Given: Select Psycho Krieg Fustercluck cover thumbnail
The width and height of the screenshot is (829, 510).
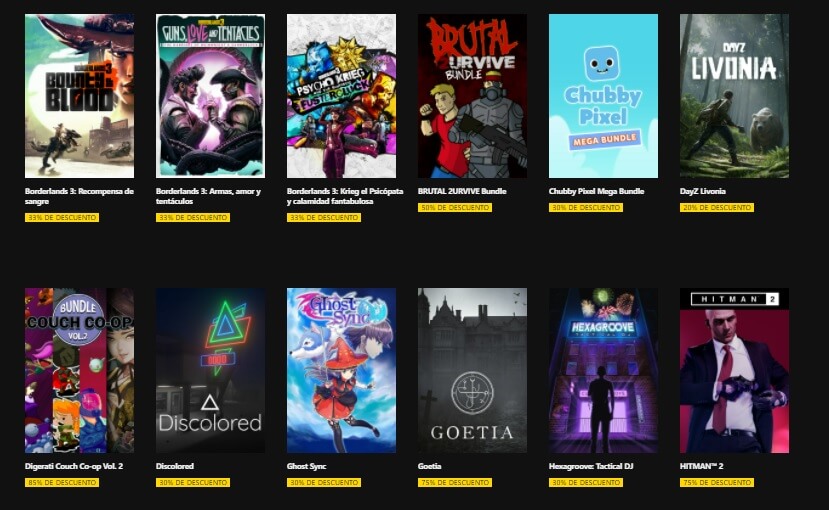Looking at the screenshot, I should point(341,96).
